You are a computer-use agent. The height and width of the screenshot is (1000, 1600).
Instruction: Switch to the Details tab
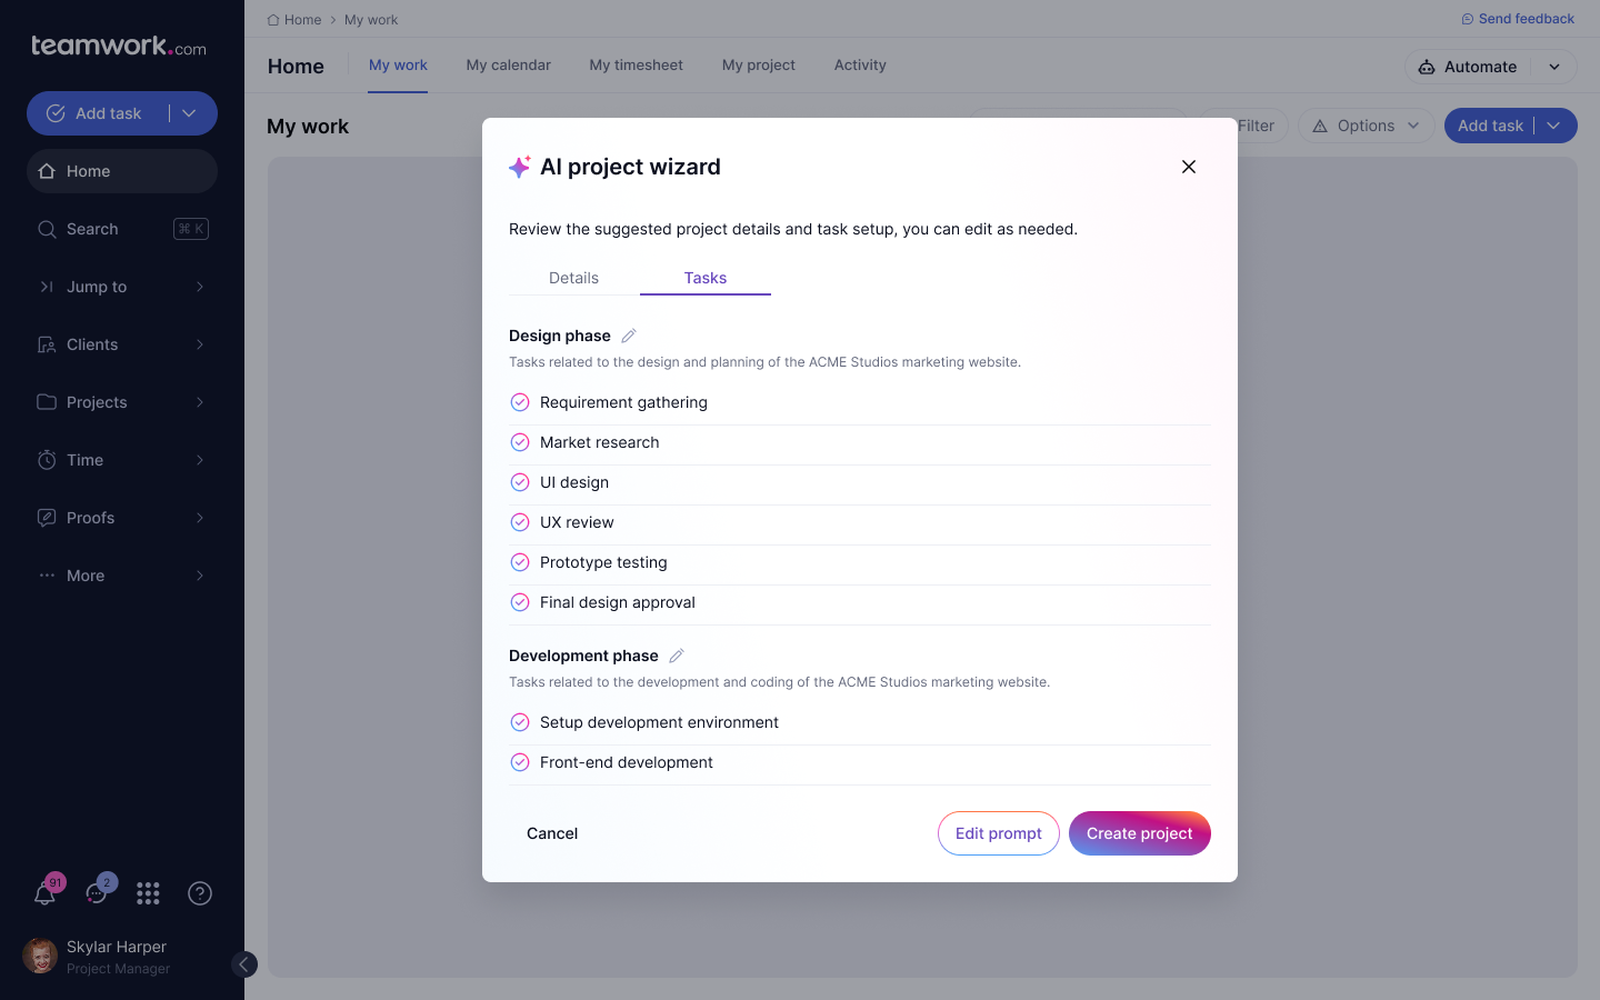(573, 278)
